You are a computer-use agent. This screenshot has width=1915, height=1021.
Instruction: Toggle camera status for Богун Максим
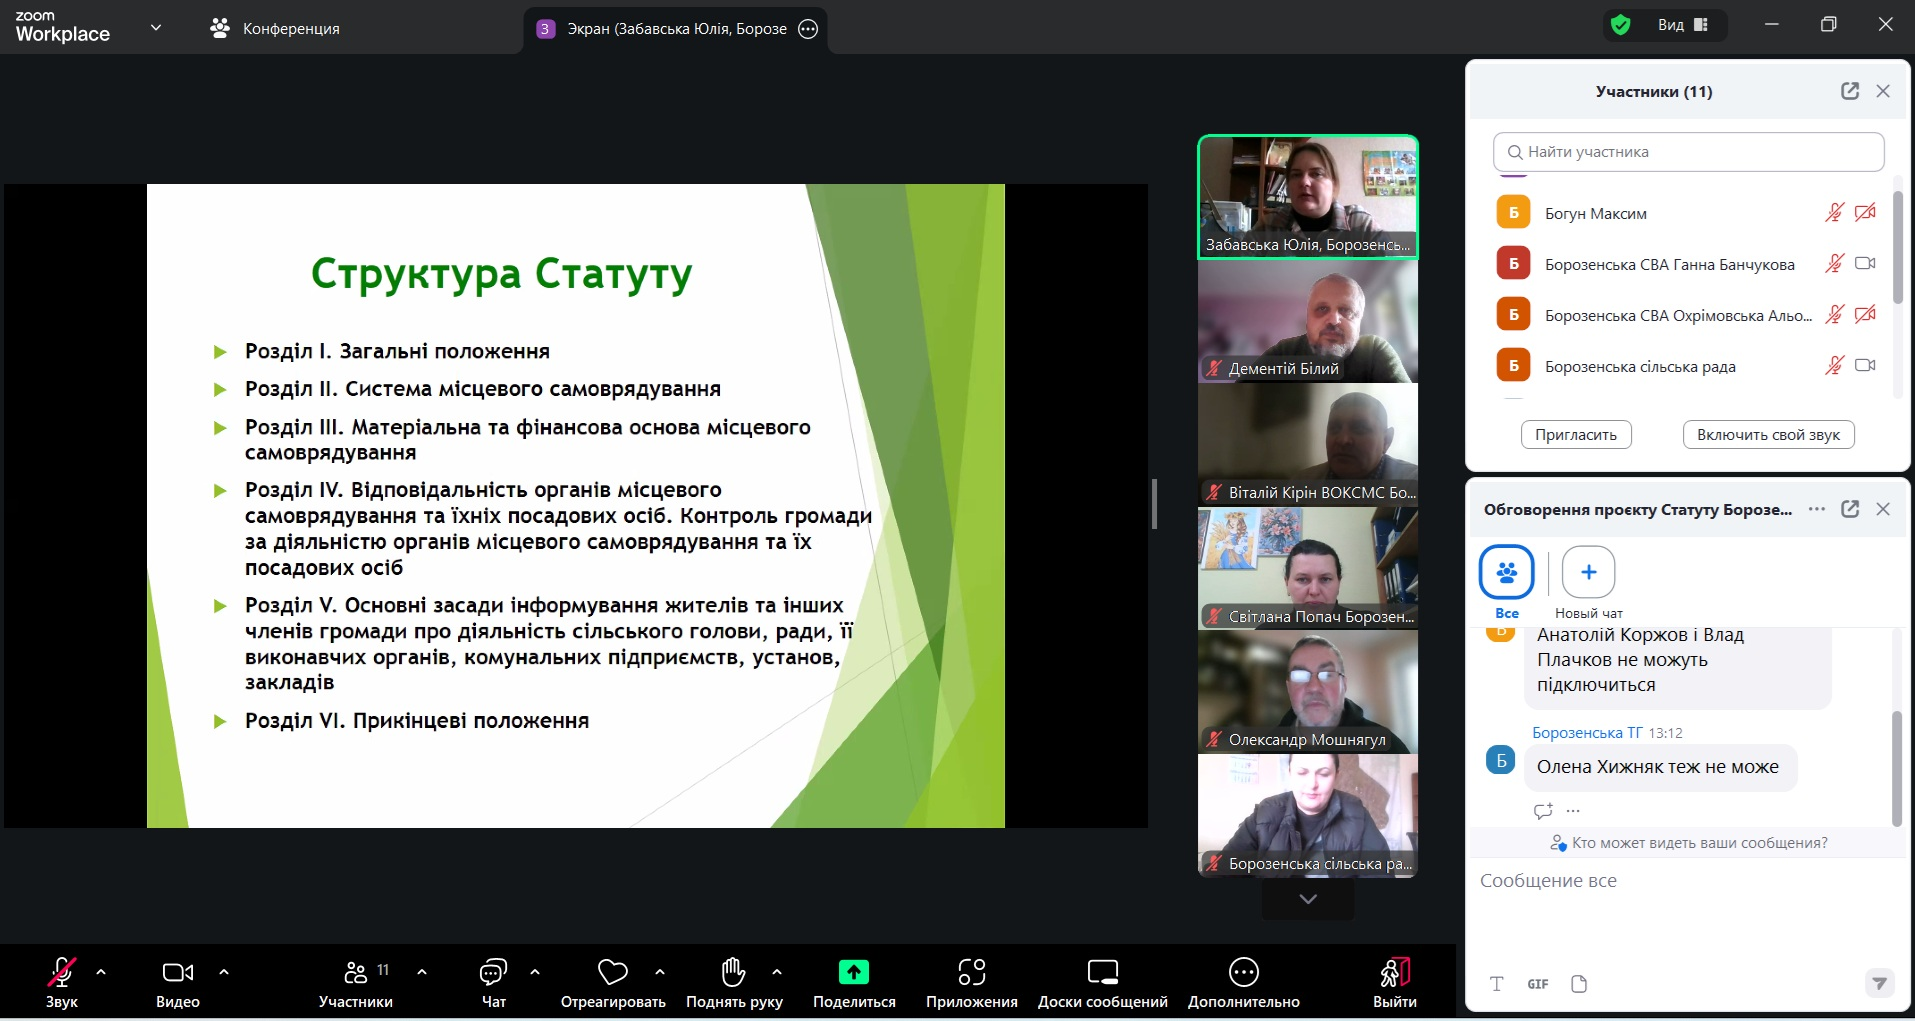1866,212
